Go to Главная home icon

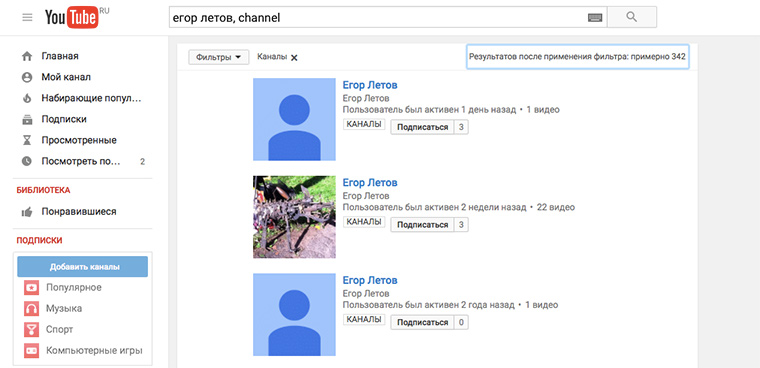click(27, 56)
